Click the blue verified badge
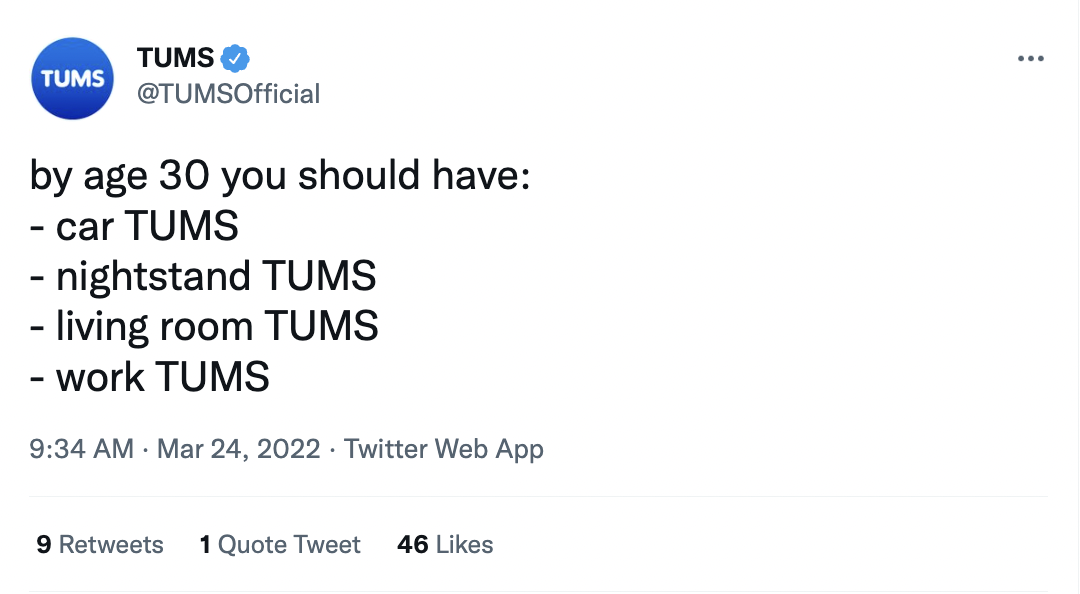Screen dimensions: 1080x594 tap(234, 59)
